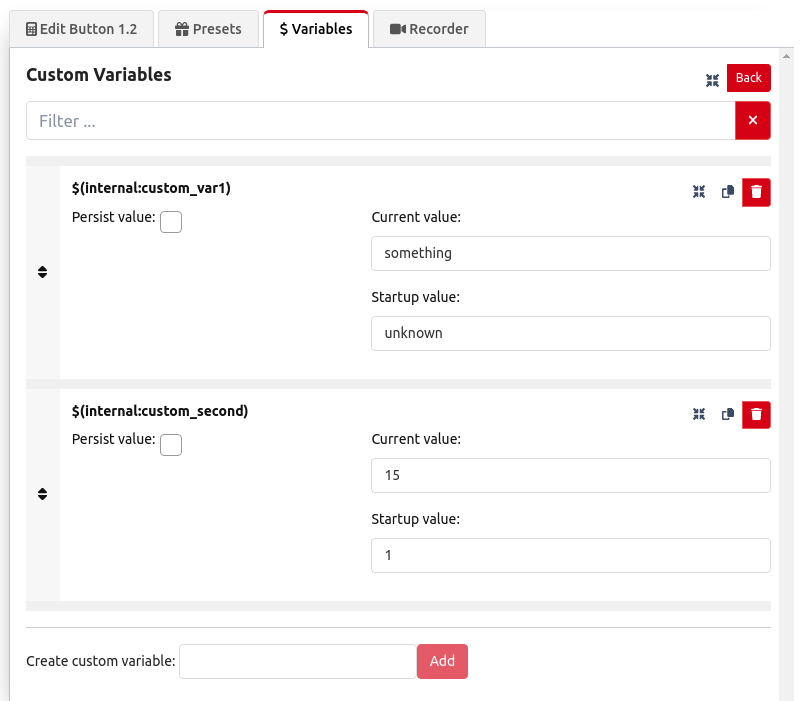804x701 pixels.
Task: Click the current value field showing something
Action: pos(570,253)
